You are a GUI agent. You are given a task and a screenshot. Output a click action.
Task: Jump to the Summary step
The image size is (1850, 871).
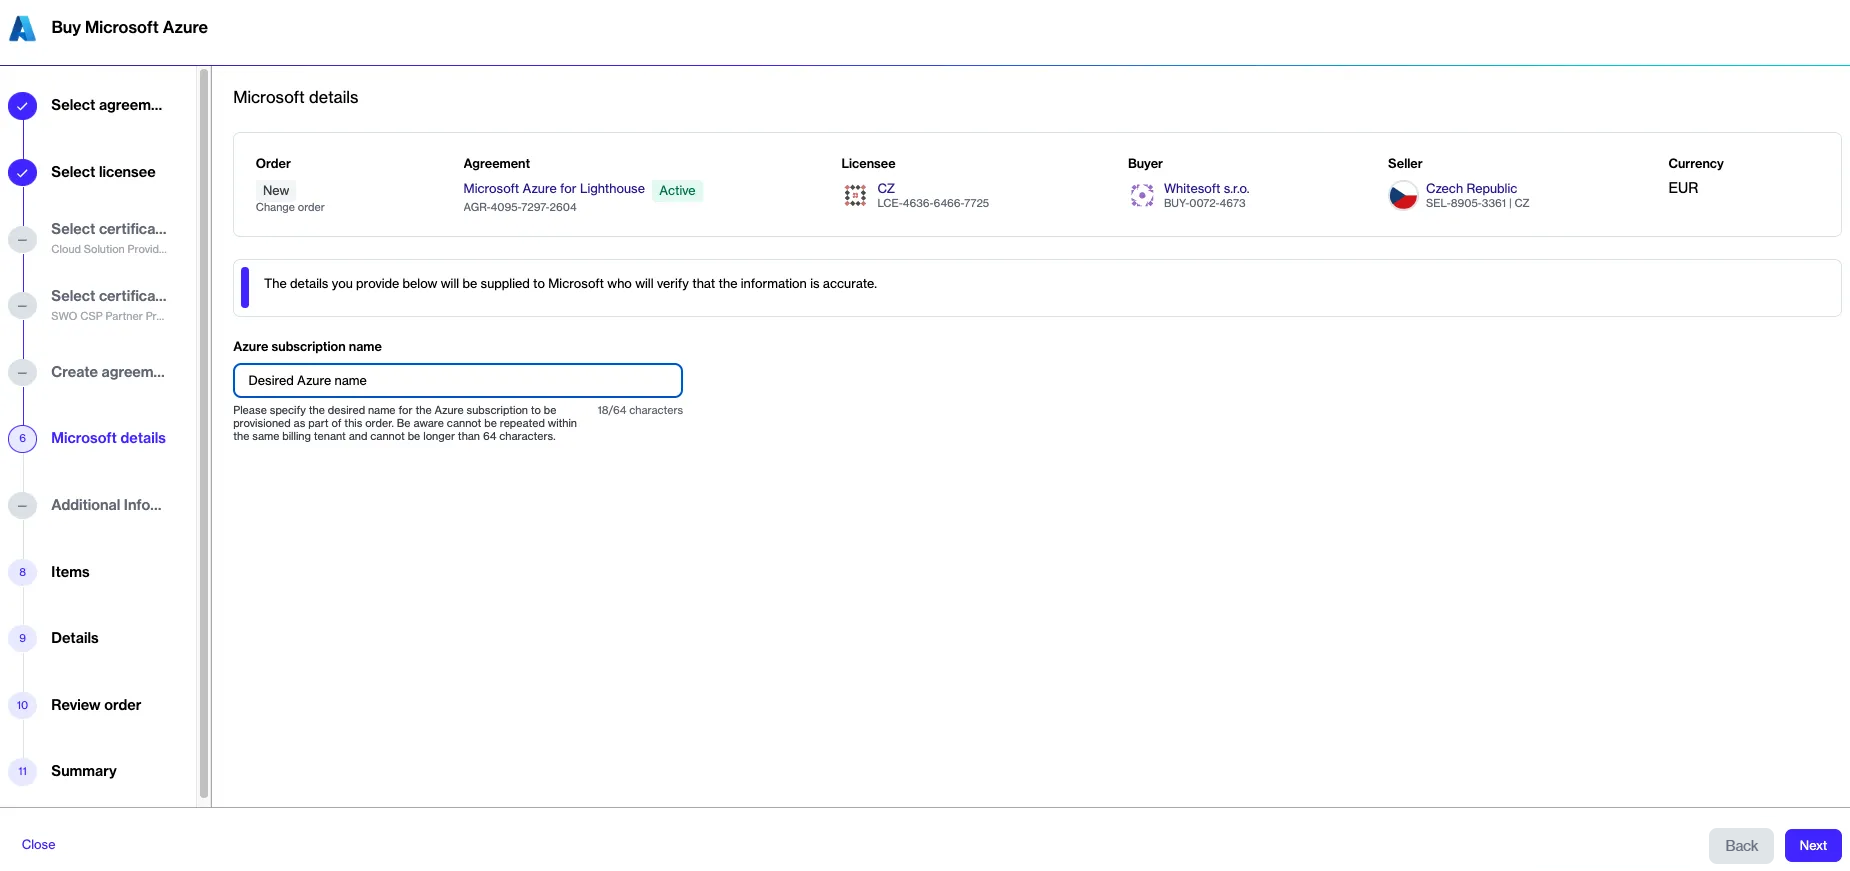click(84, 771)
